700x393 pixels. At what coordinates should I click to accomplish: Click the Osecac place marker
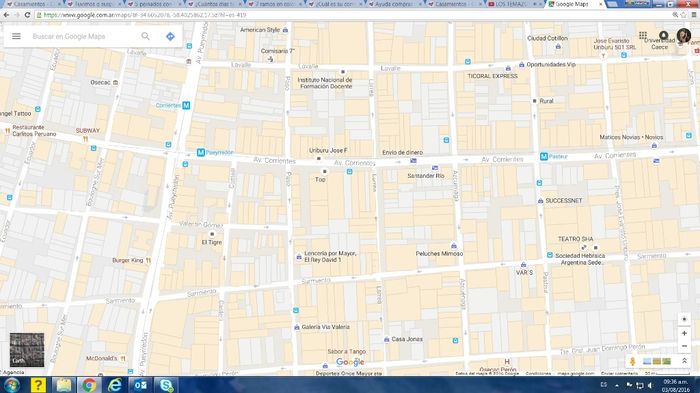tap(116, 82)
